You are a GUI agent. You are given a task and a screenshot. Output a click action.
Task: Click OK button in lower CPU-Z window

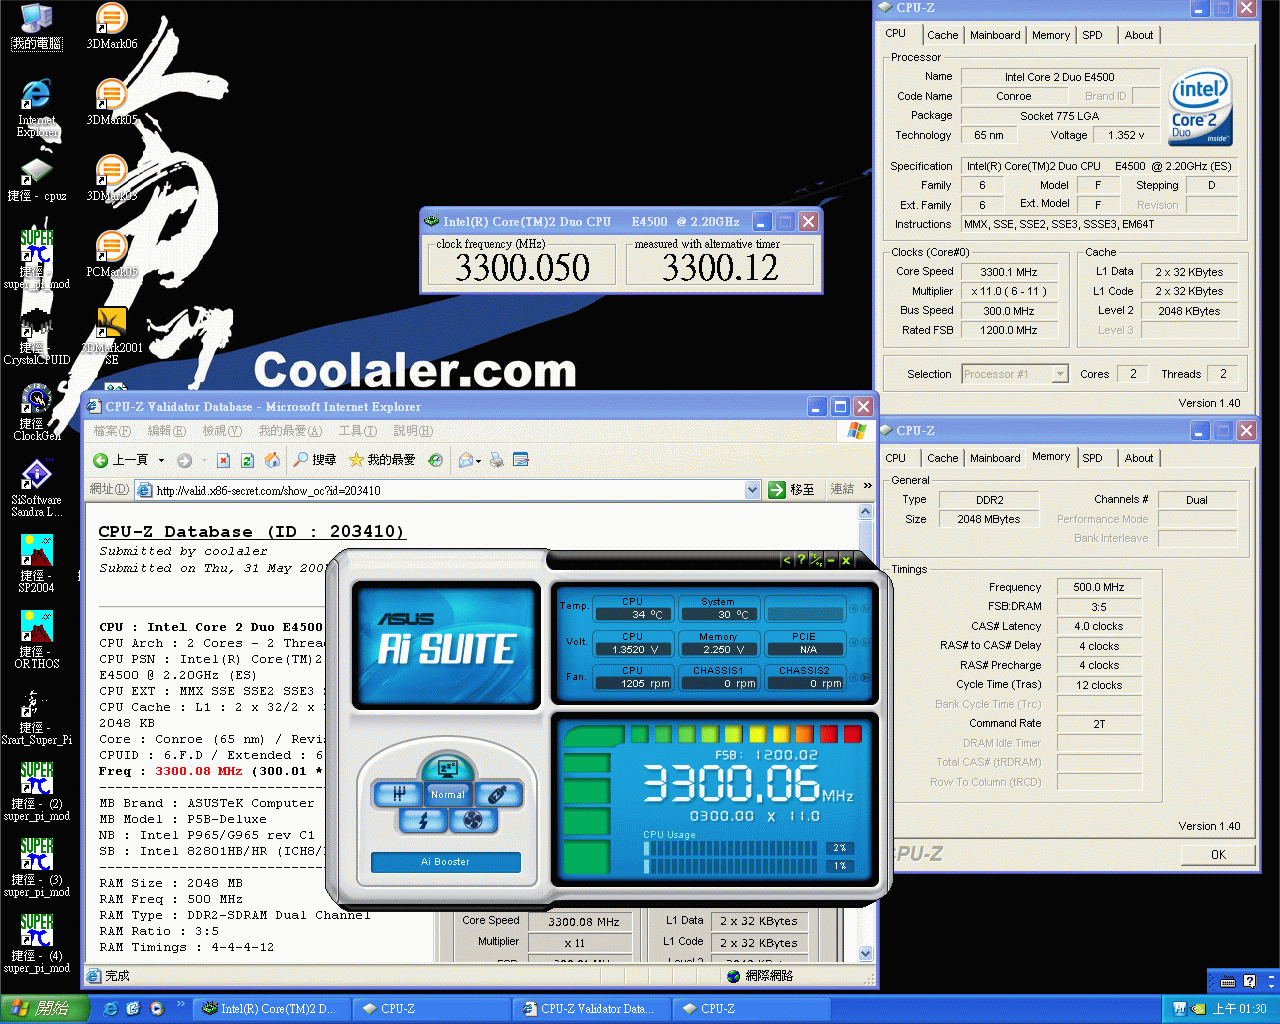[1218, 855]
